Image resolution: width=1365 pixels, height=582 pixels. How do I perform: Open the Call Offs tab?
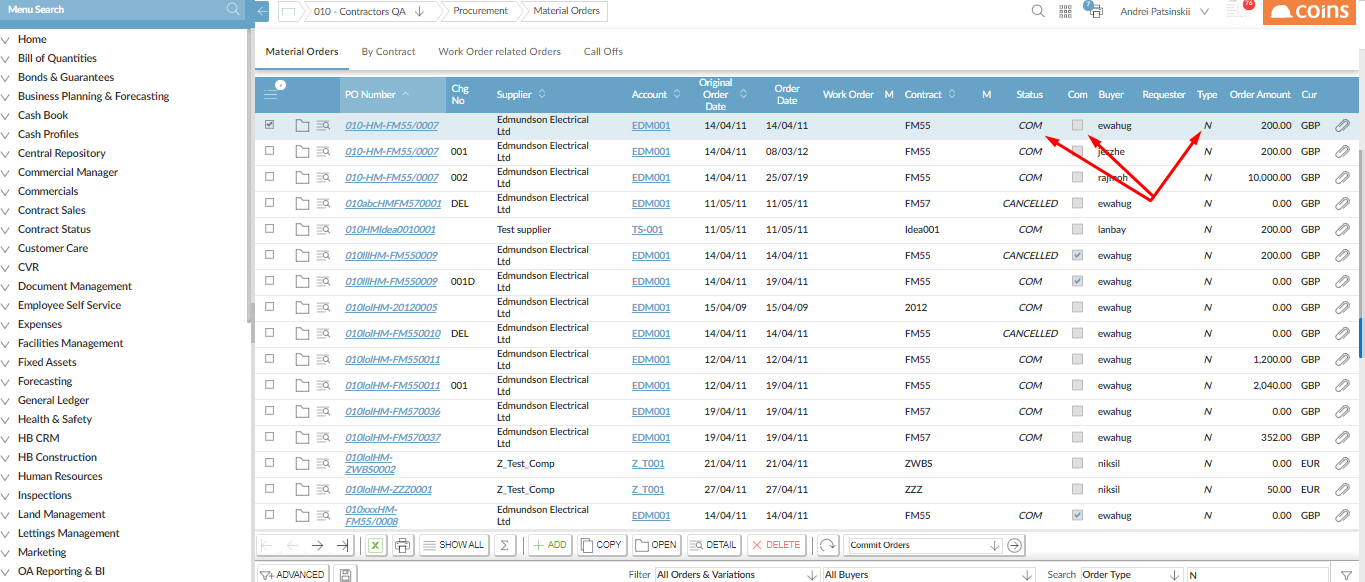[x=603, y=51]
